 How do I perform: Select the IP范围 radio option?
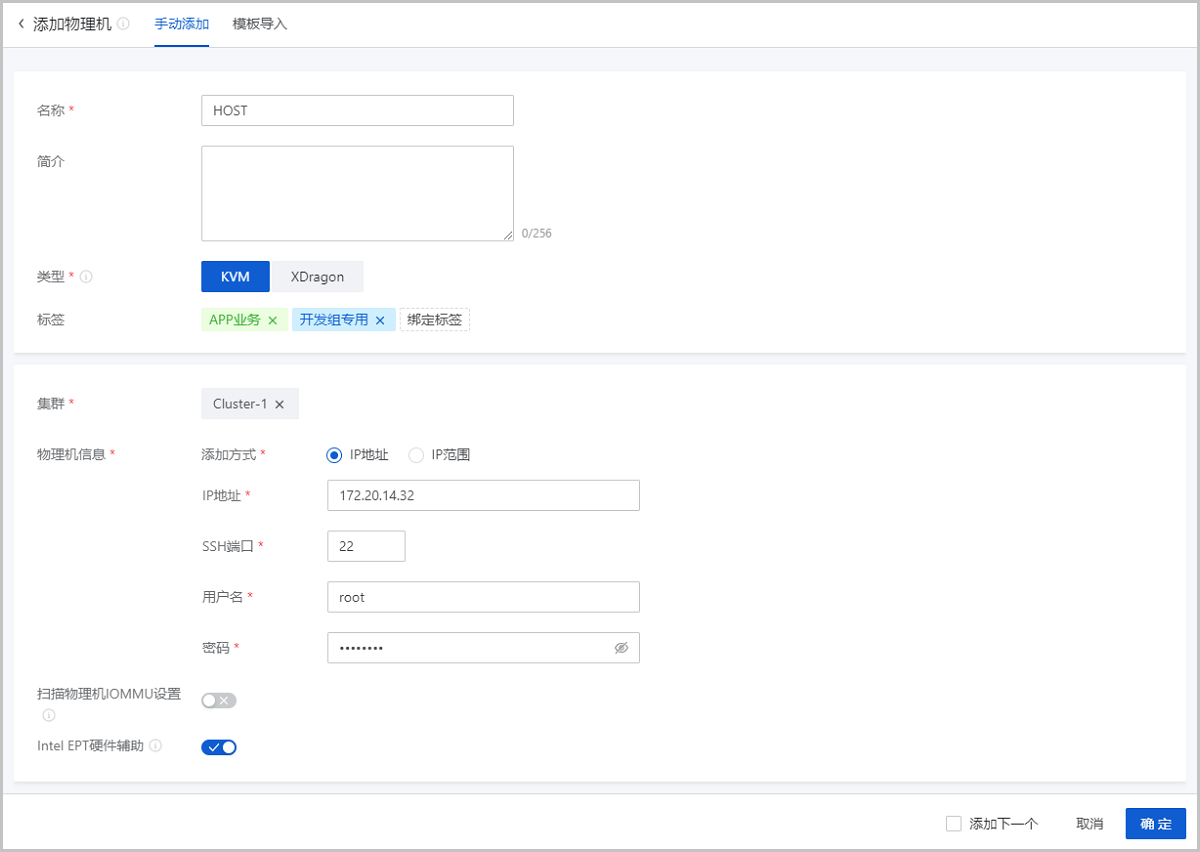pos(416,455)
